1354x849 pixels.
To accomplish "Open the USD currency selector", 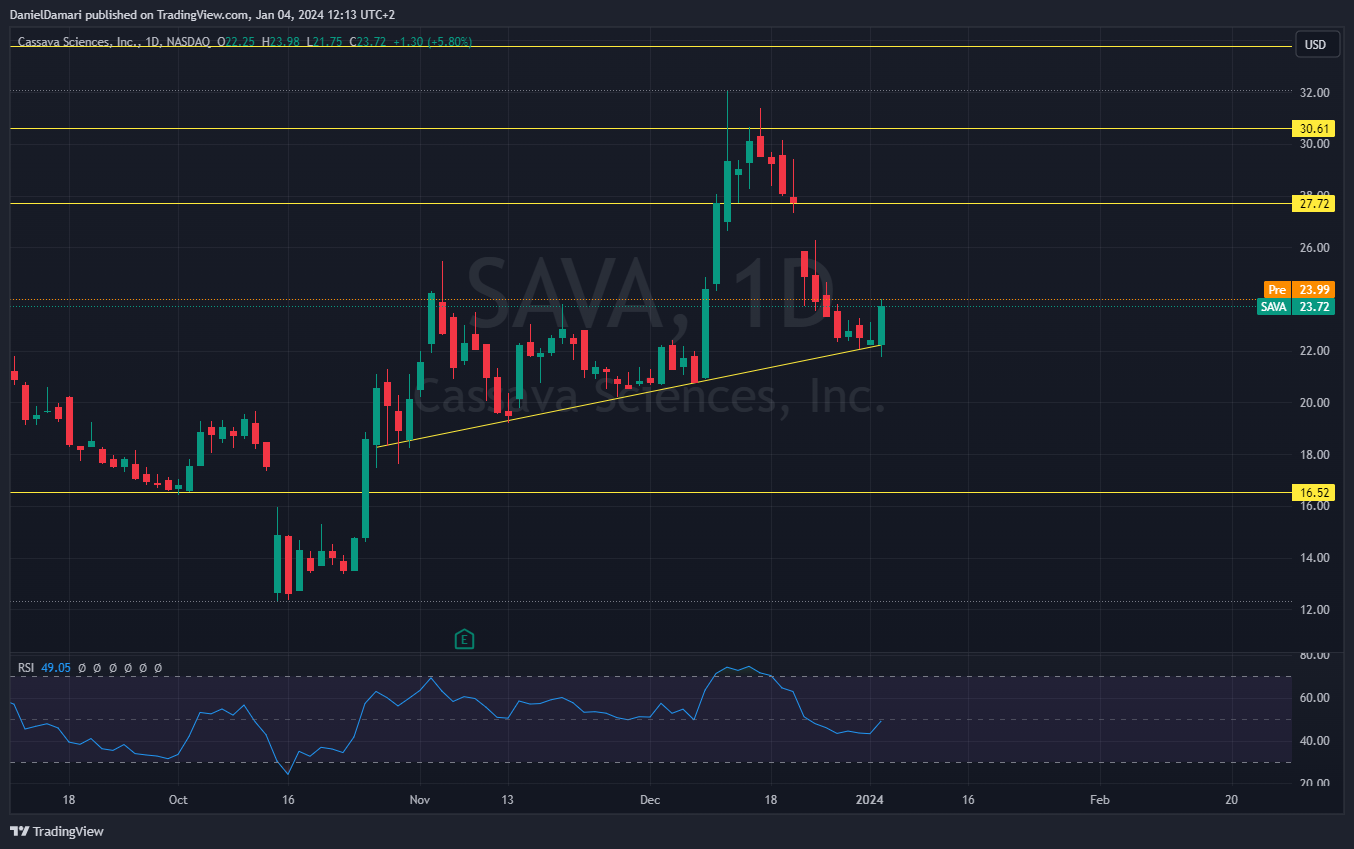I will click(1316, 44).
